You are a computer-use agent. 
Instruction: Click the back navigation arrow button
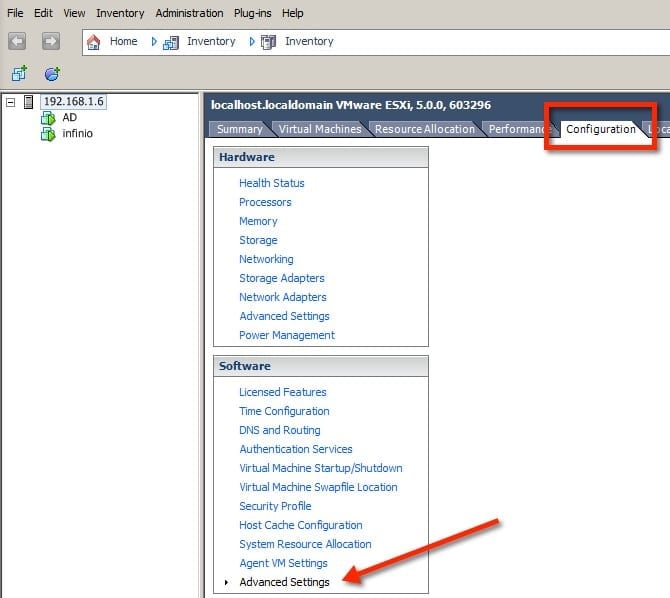pyautogui.click(x=17, y=41)
